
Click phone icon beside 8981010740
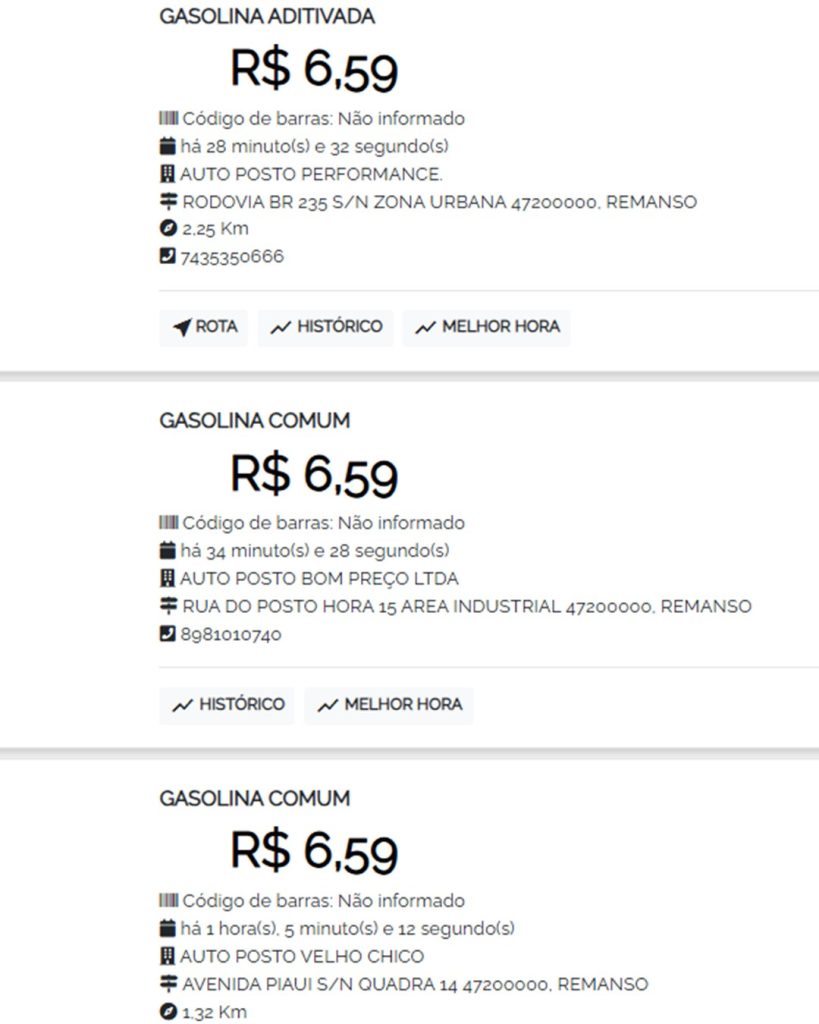click(x=168, y=634)
